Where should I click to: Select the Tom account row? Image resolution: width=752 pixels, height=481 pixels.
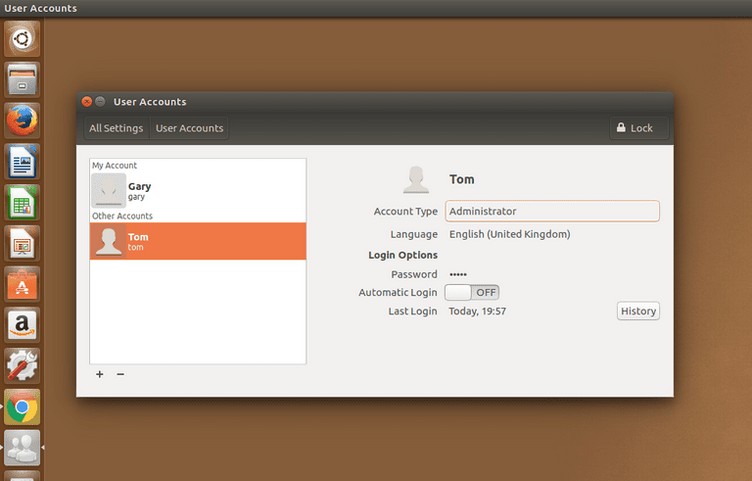click(198, 241)
